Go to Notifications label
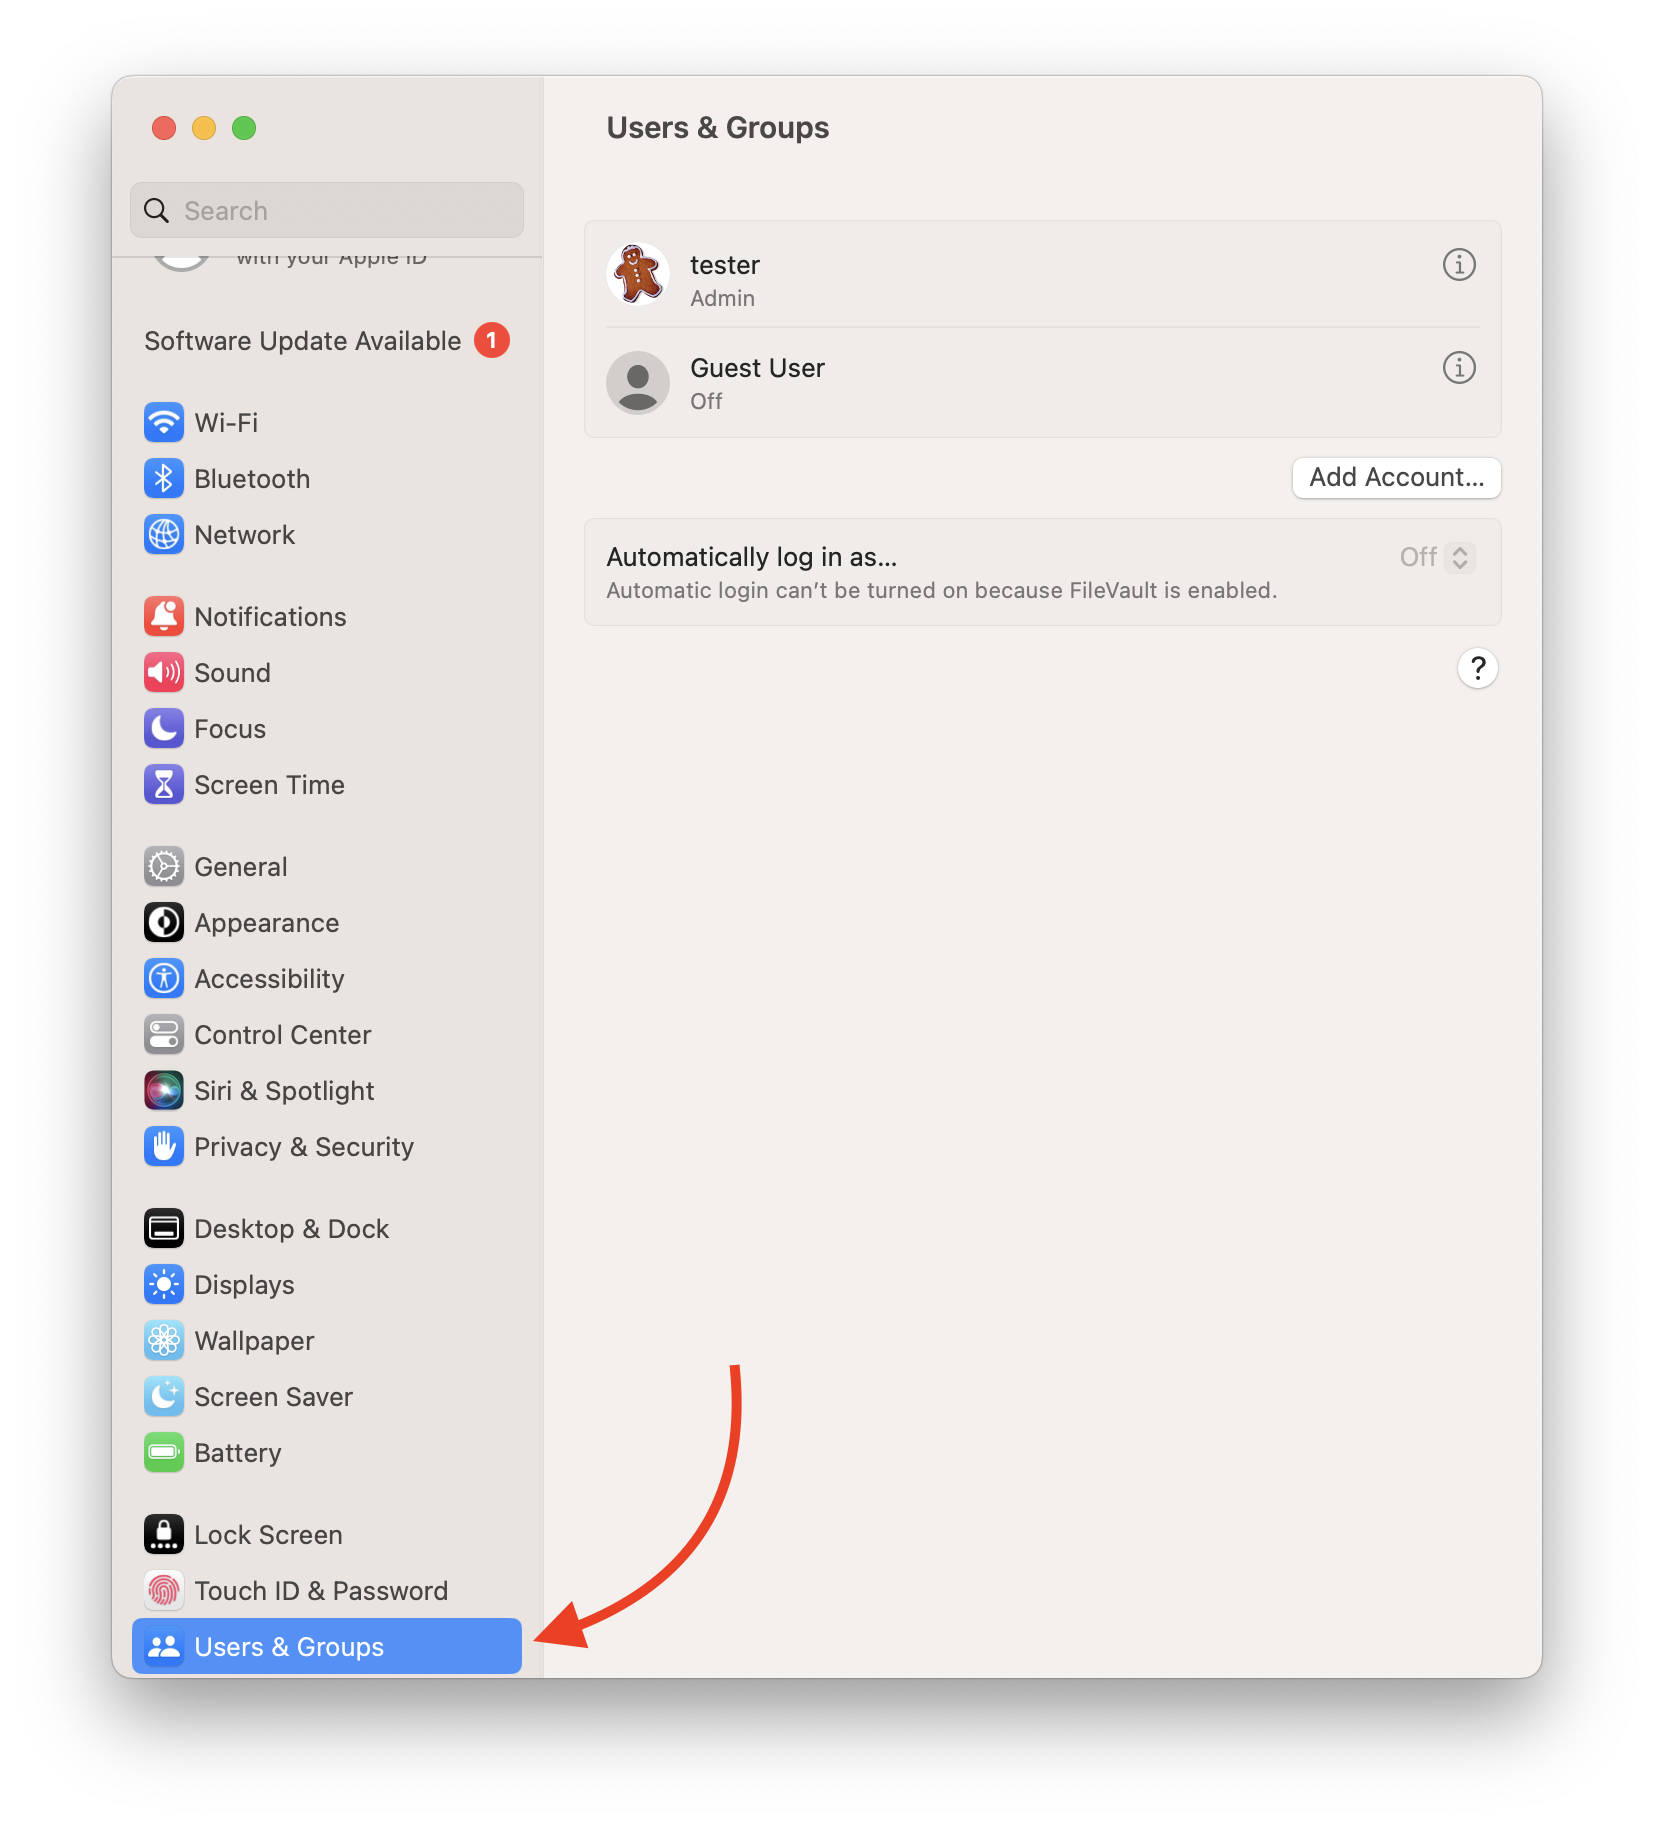The width and height of the screenshot is (1654, 1826). click(270, 617)
